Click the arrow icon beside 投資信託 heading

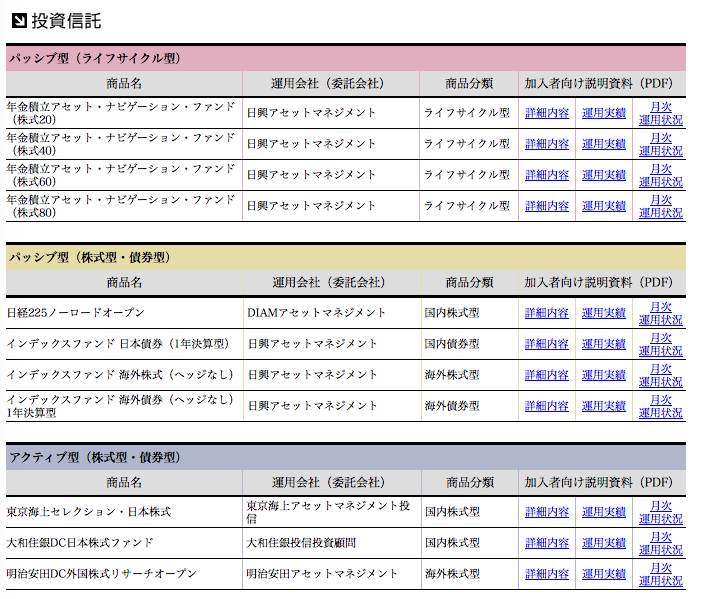click(19, 21)
